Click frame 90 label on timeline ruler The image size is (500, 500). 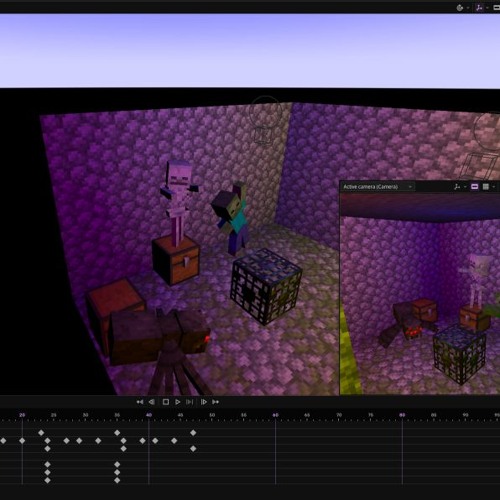[466, 415]
